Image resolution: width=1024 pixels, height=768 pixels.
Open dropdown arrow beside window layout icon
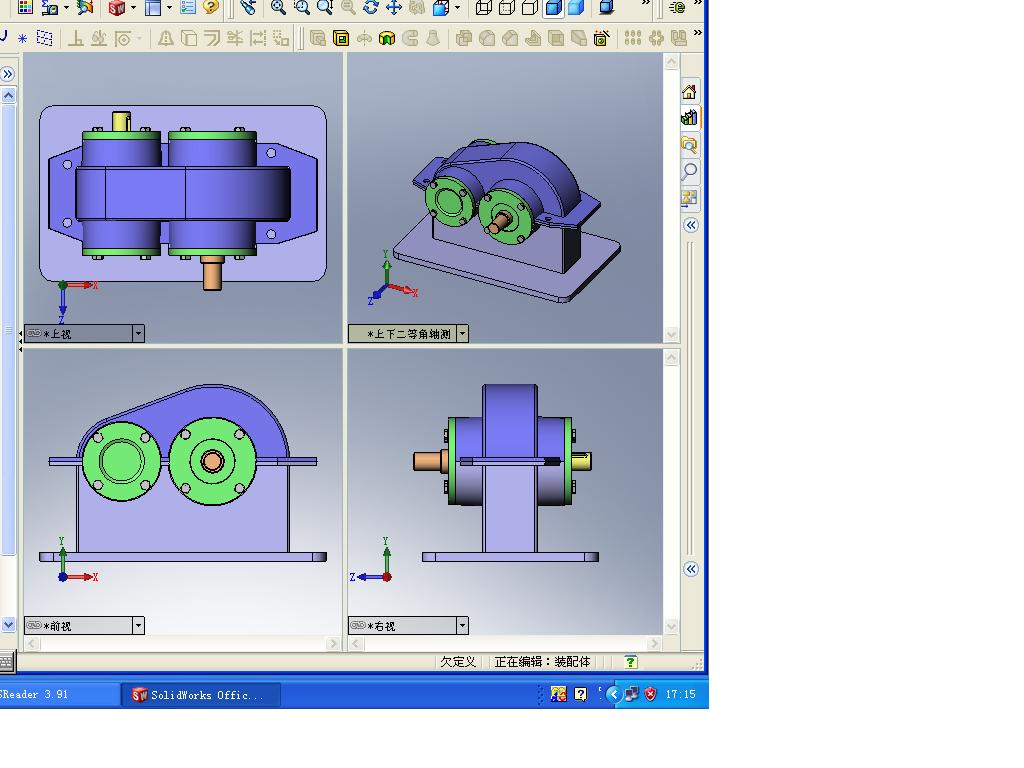click(169, 8)
